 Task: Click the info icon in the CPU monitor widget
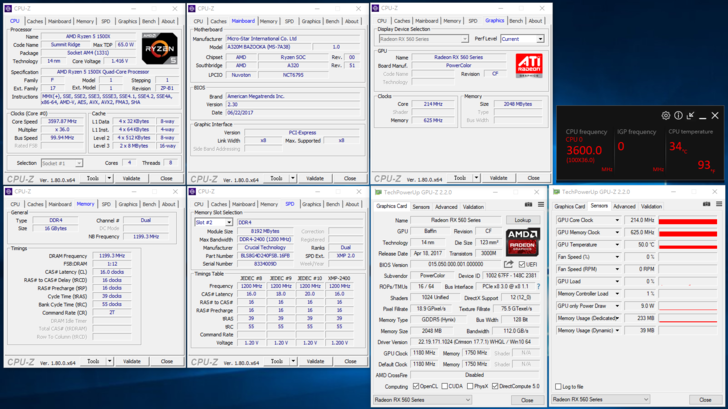(x=678, y=116)
